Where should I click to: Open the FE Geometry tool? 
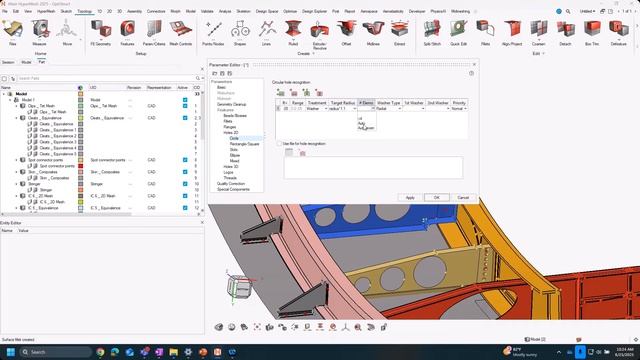pos(101,33)
